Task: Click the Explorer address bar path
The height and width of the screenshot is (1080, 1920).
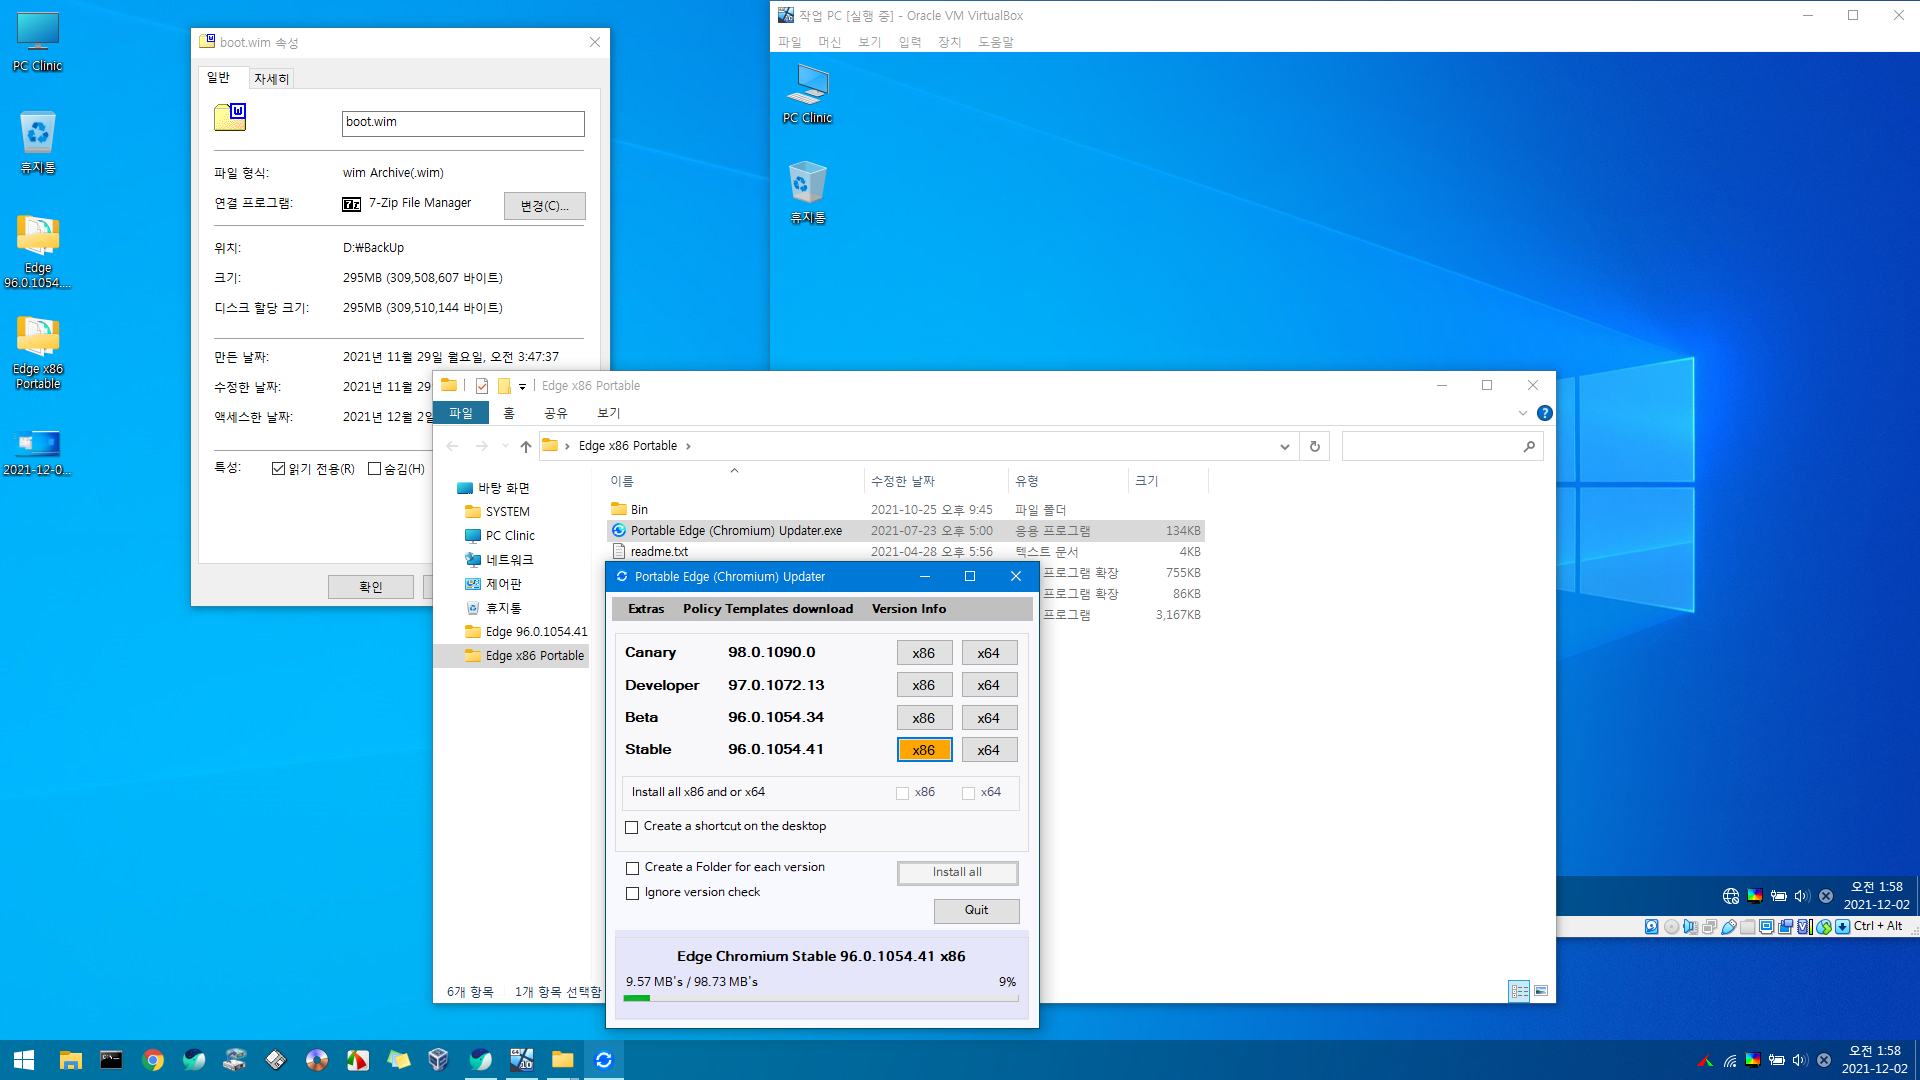Action: 628,446
